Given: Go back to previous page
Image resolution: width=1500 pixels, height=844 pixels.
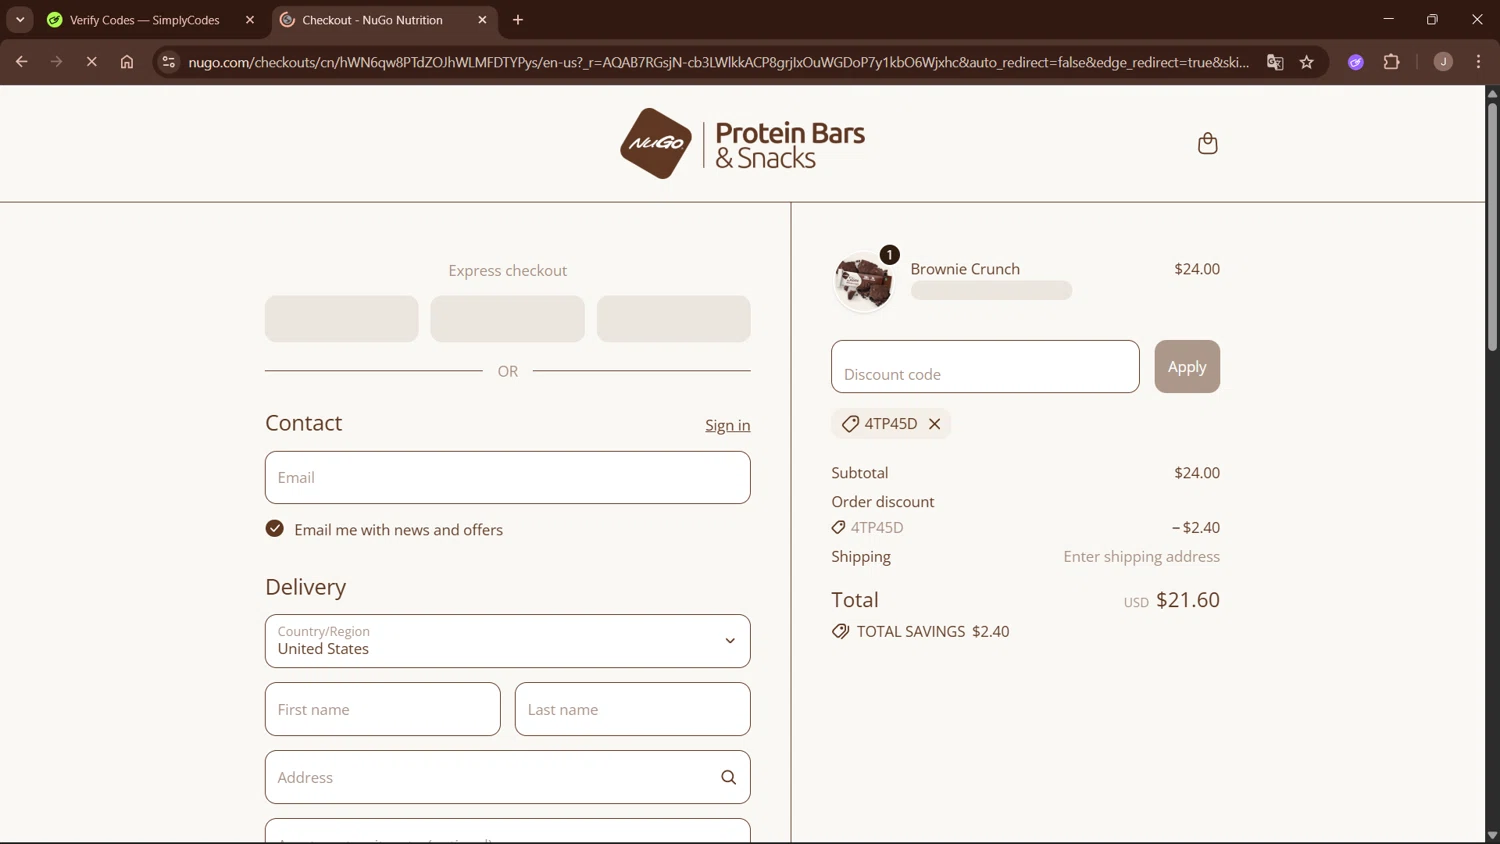Looking at the screenshot, I should pyautogui.click(x=22, y=62).
